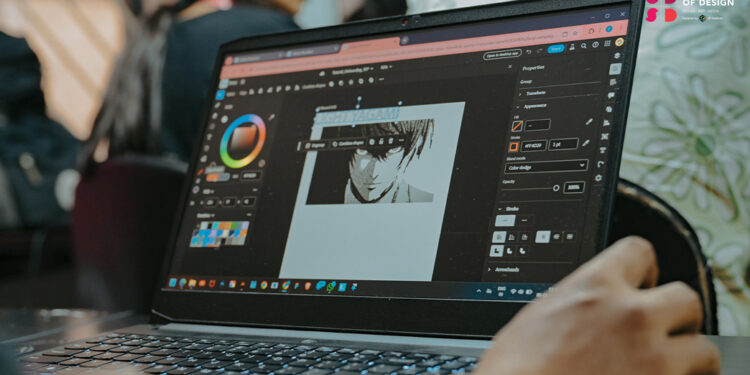Click Ungroup in the contextual bar

[316, 145]
